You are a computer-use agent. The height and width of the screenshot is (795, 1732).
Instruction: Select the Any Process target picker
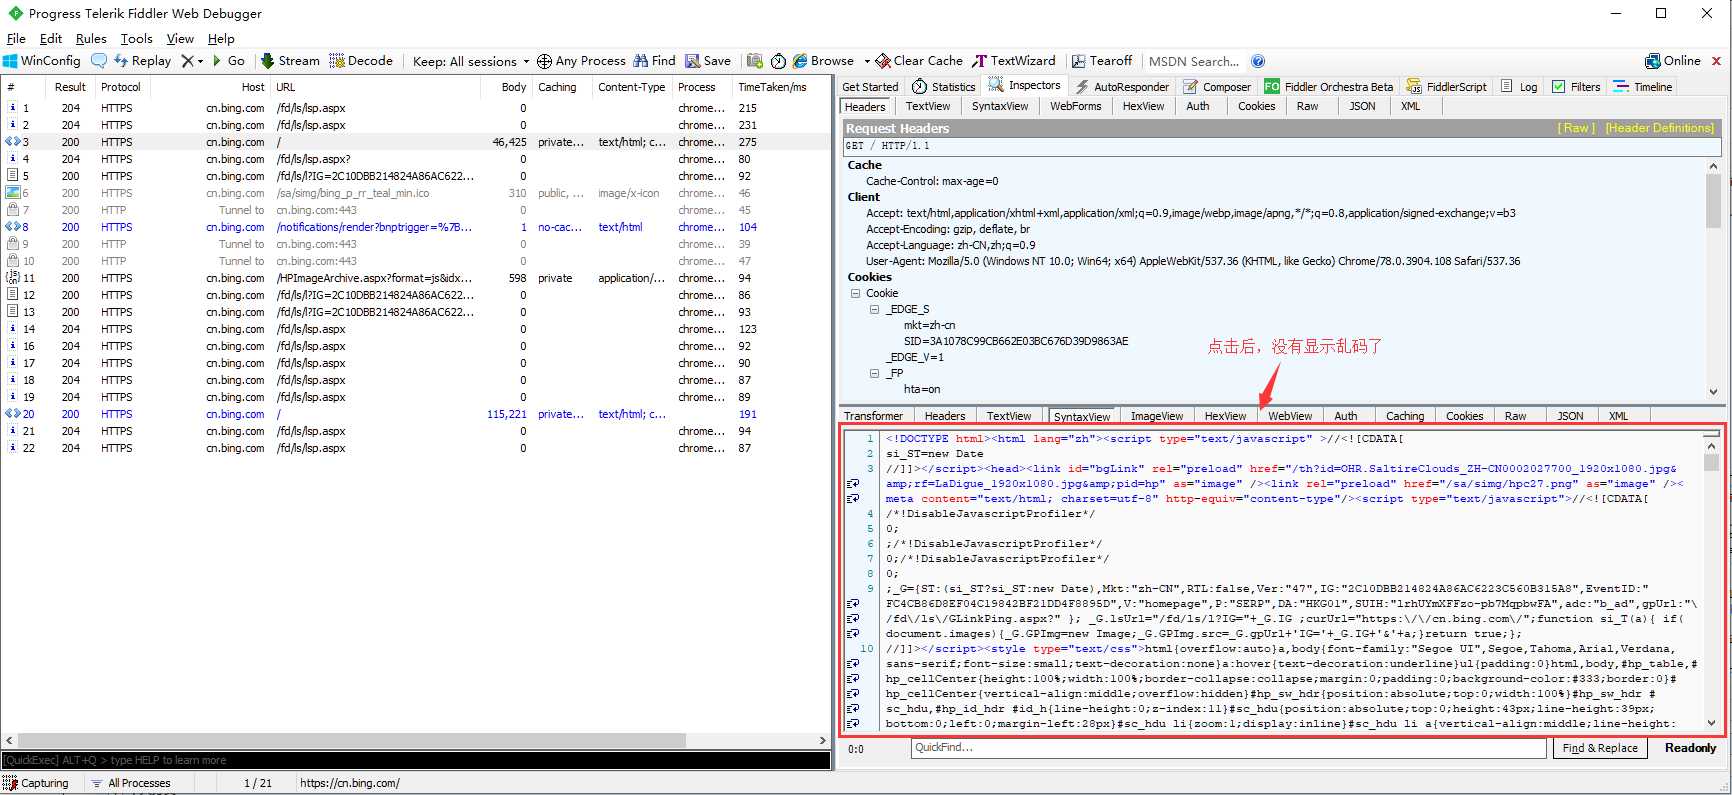pyautogui.click(x=581, y=61)
